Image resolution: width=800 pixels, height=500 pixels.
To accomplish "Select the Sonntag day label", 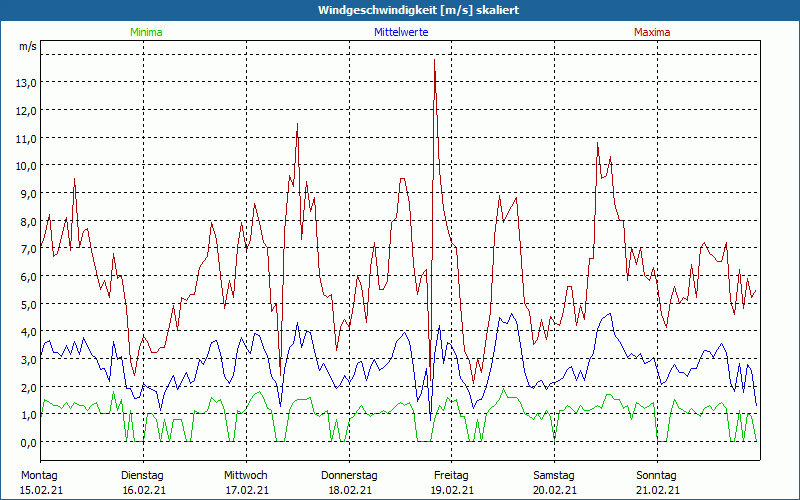I will (x=656, y=475).
